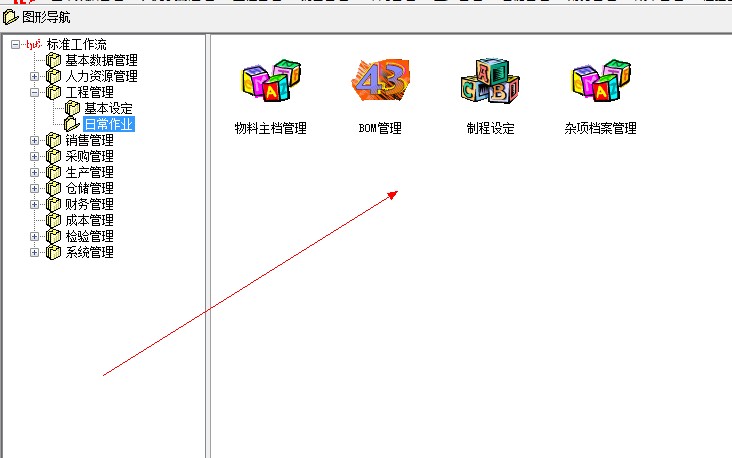Screen dimensions: 732x458
Task: Click folder icon next to 基本设定
Action: tap(72, 108)
